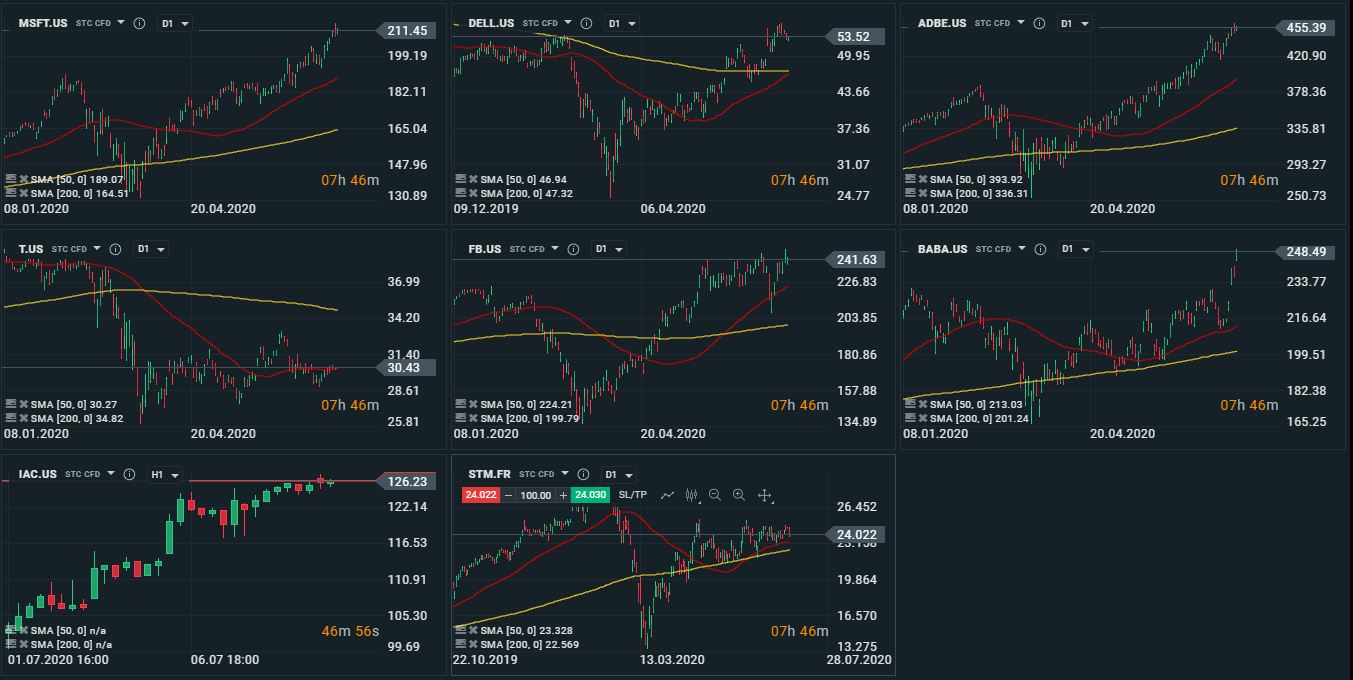The width and height of the screenshot is (1353, 680).
Task: Click the green buy price 24.030 button
Action: [x=591, y=495]
